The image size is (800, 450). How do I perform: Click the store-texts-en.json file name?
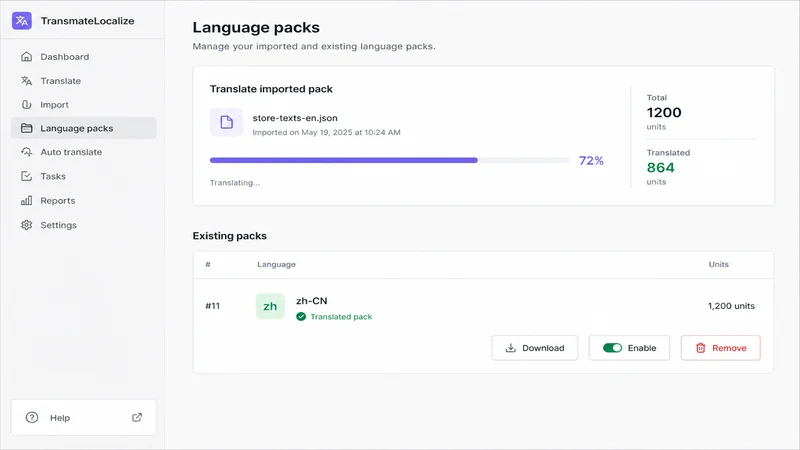[x=295, y=118]
